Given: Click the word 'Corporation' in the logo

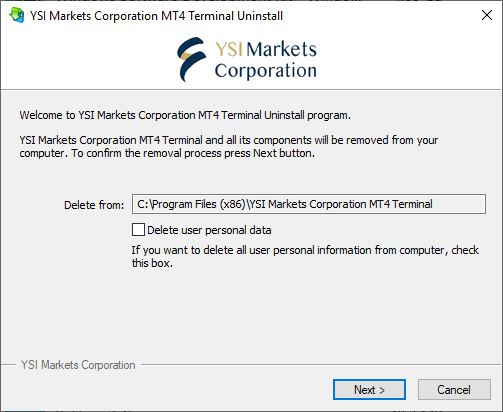Looking at the screenshot, I should click(x=266, y=71).
